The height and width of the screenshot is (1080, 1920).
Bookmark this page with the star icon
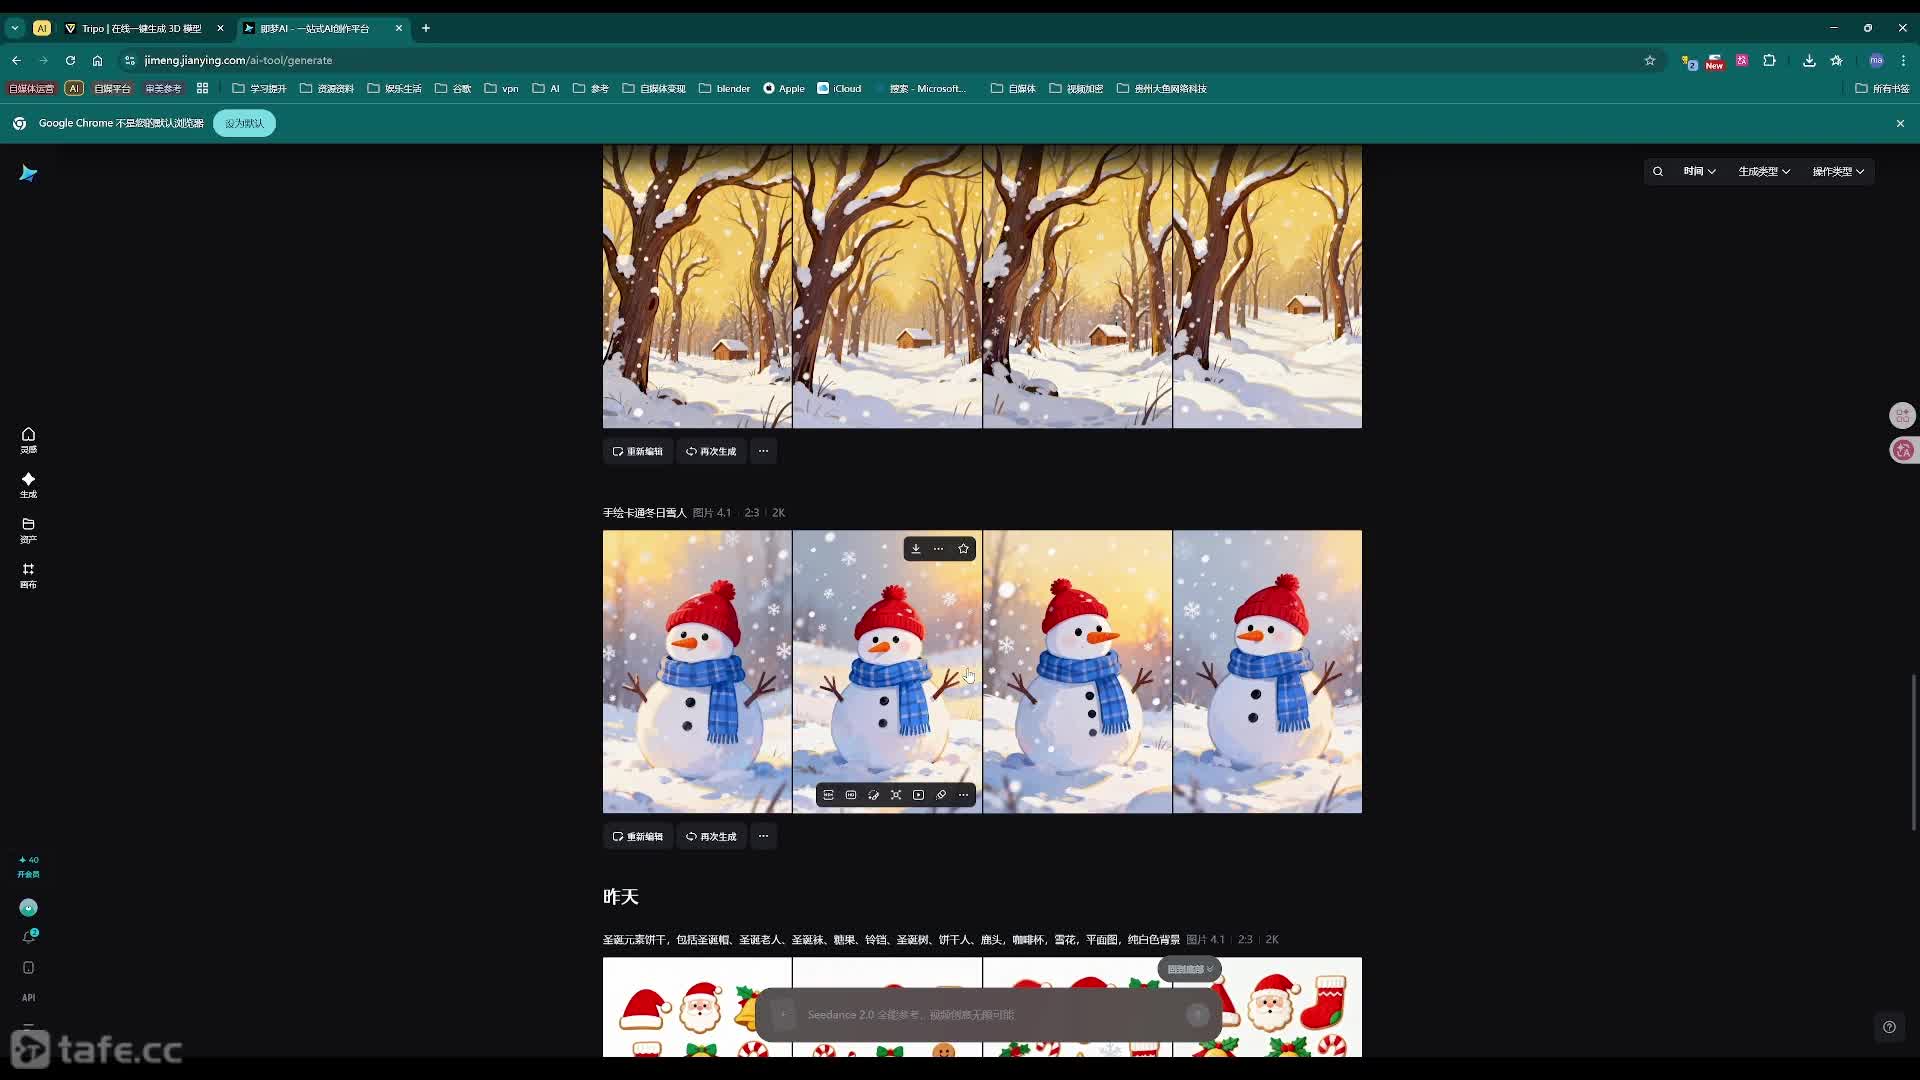(x=1650, y=60)
